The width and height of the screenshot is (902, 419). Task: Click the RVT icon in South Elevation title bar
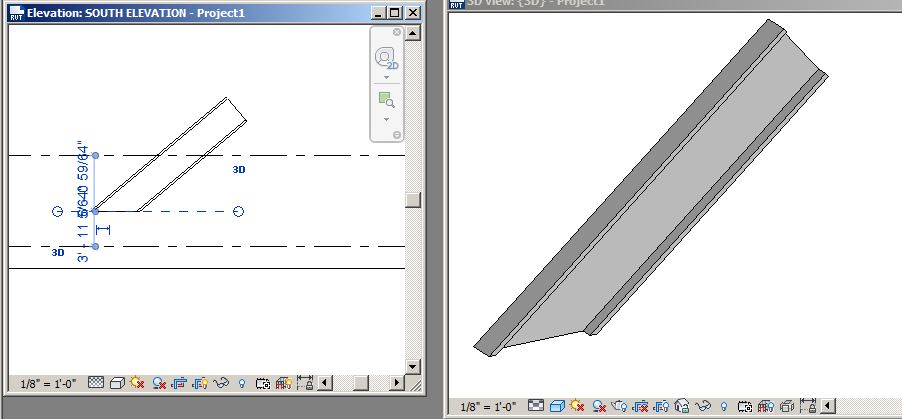point(16,13)
